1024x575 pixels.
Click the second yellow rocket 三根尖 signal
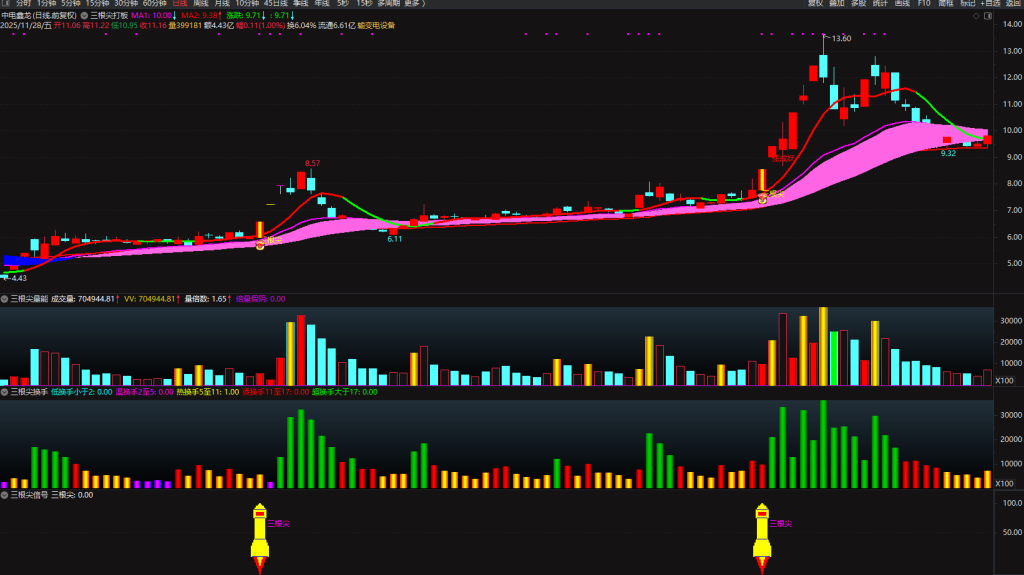(762, 536)
